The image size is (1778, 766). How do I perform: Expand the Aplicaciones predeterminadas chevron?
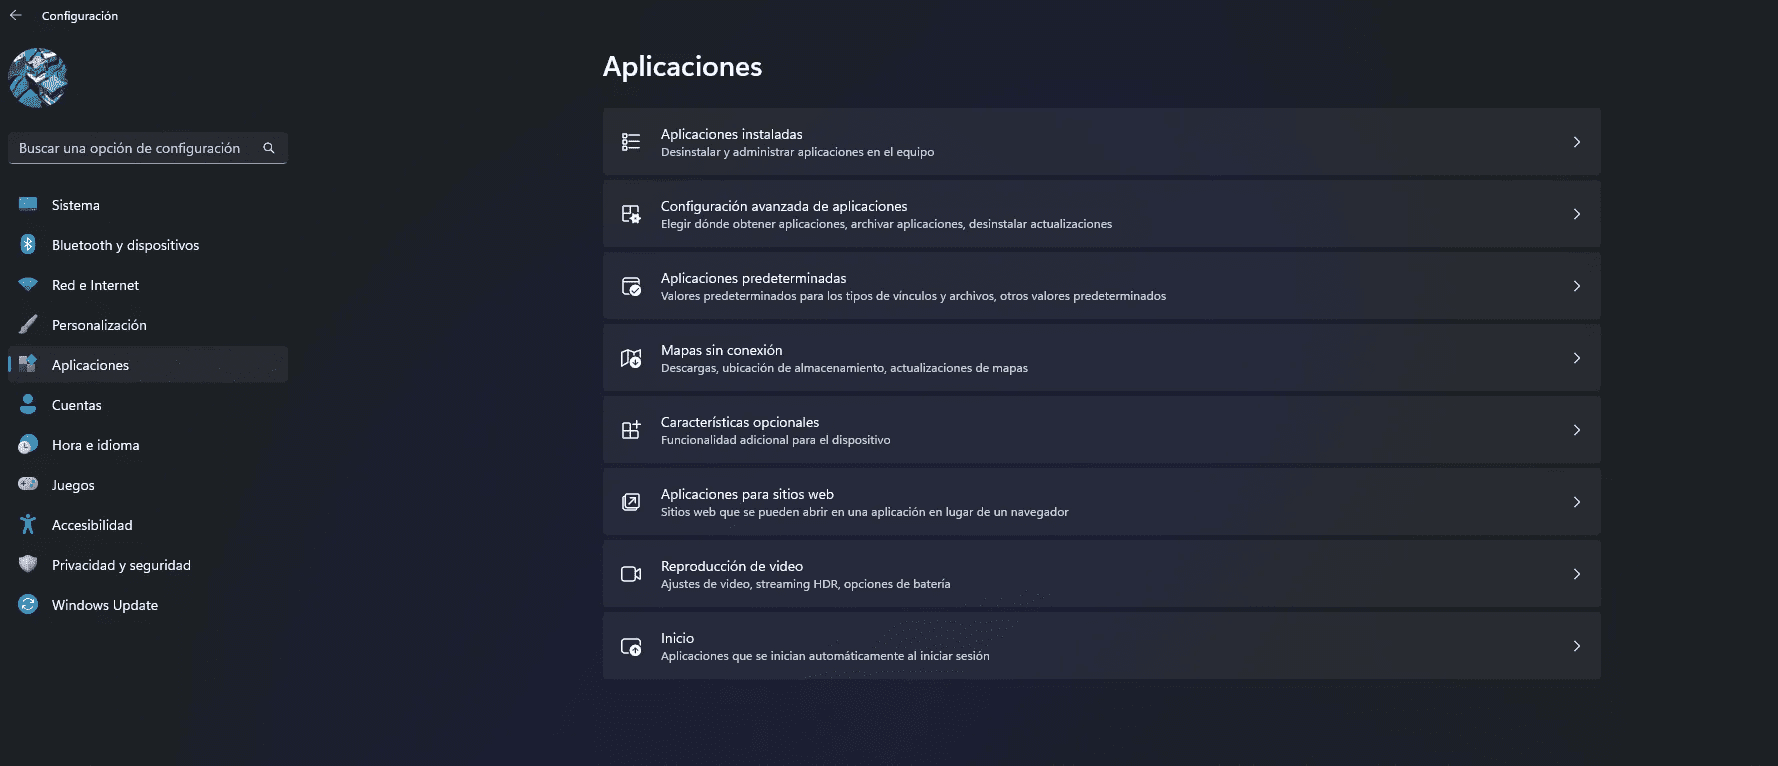[1576, 286]
